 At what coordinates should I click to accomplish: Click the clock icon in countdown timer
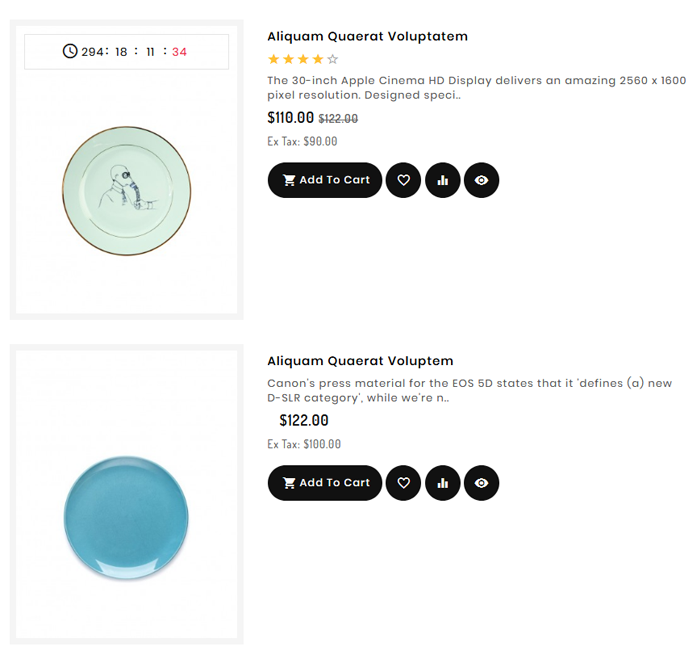click(70, 51)
